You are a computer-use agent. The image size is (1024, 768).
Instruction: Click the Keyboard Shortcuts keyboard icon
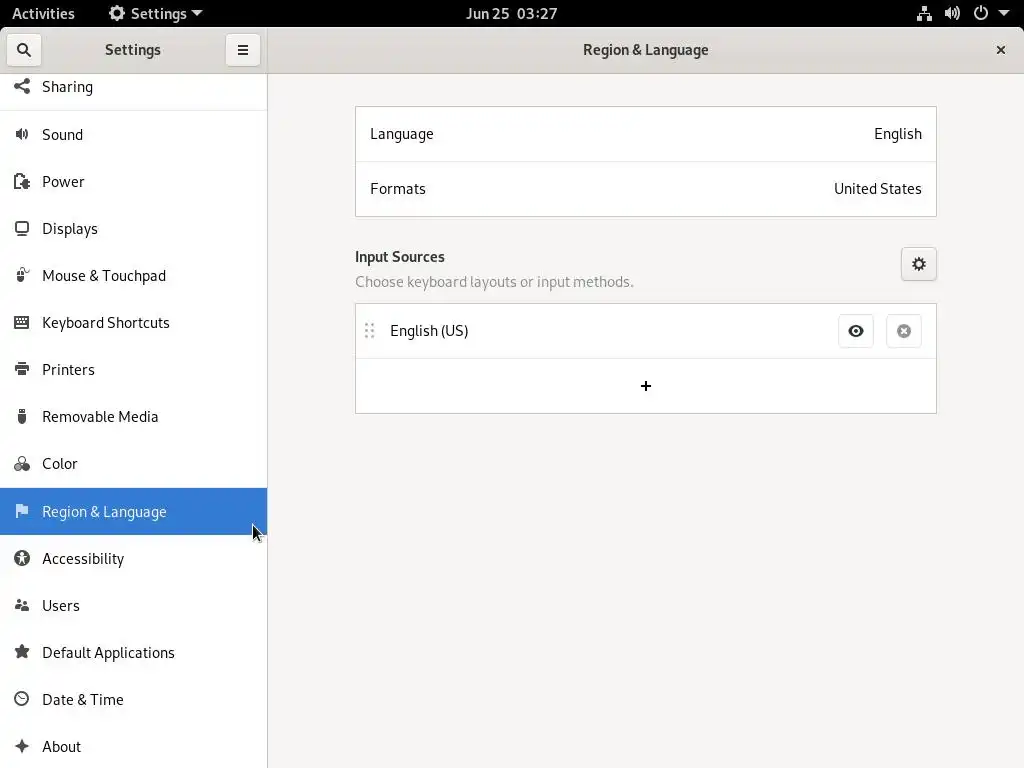click(x=22, y=322)
